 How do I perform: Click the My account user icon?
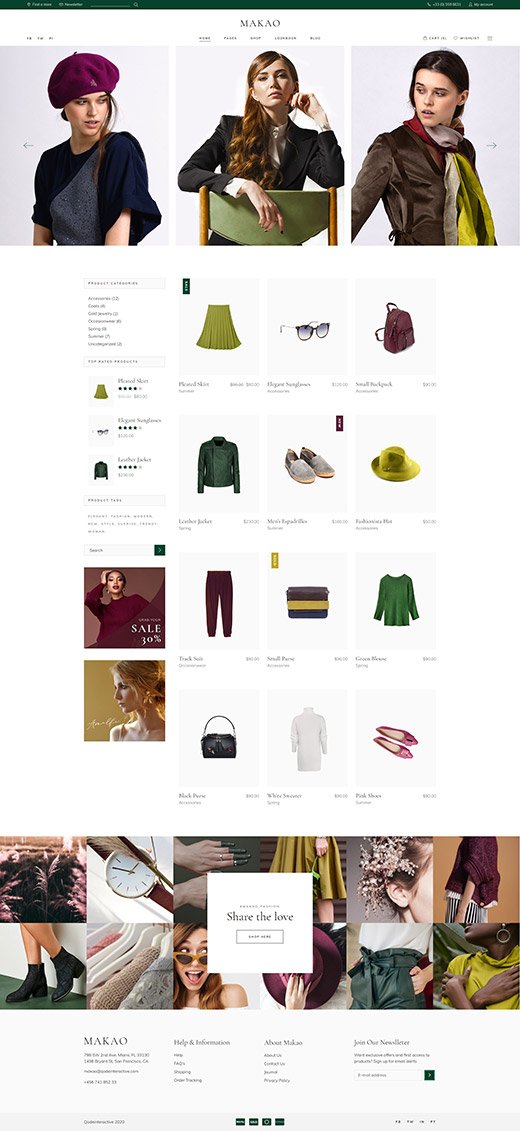[470, 4]
